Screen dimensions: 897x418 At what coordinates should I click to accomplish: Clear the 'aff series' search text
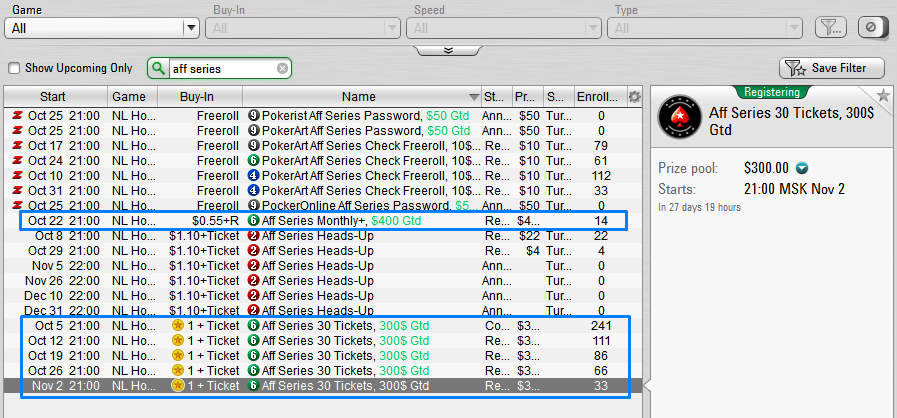(x=283, y=69)
